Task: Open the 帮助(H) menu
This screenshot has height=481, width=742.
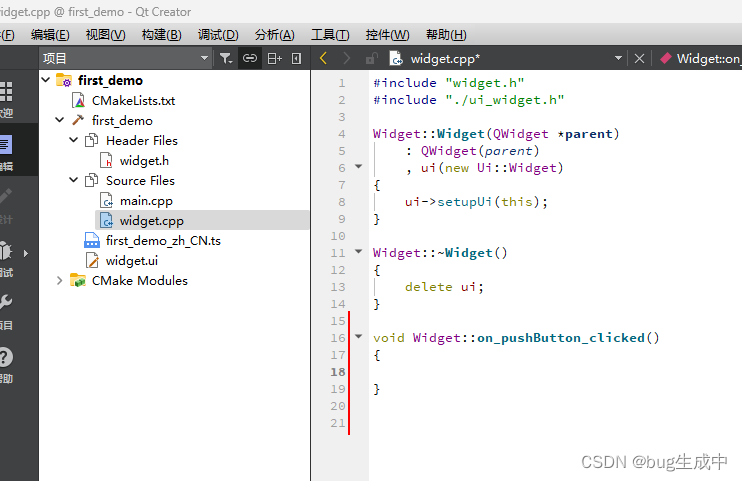Action: [446, 35]
